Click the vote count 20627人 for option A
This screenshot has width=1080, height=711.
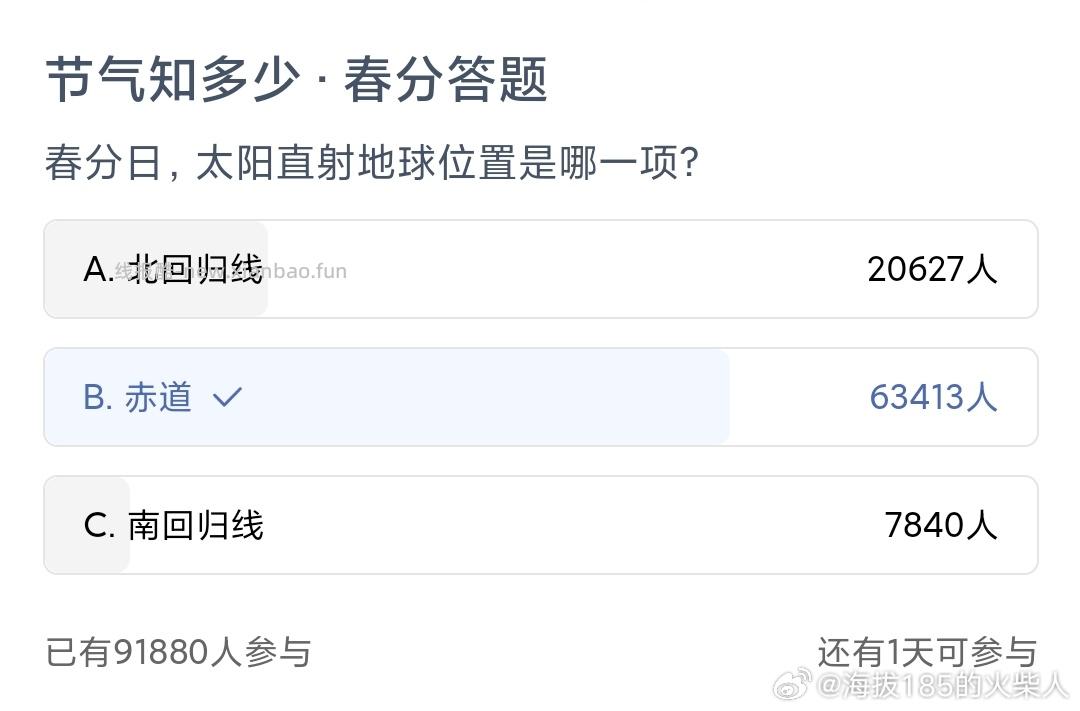932,269
